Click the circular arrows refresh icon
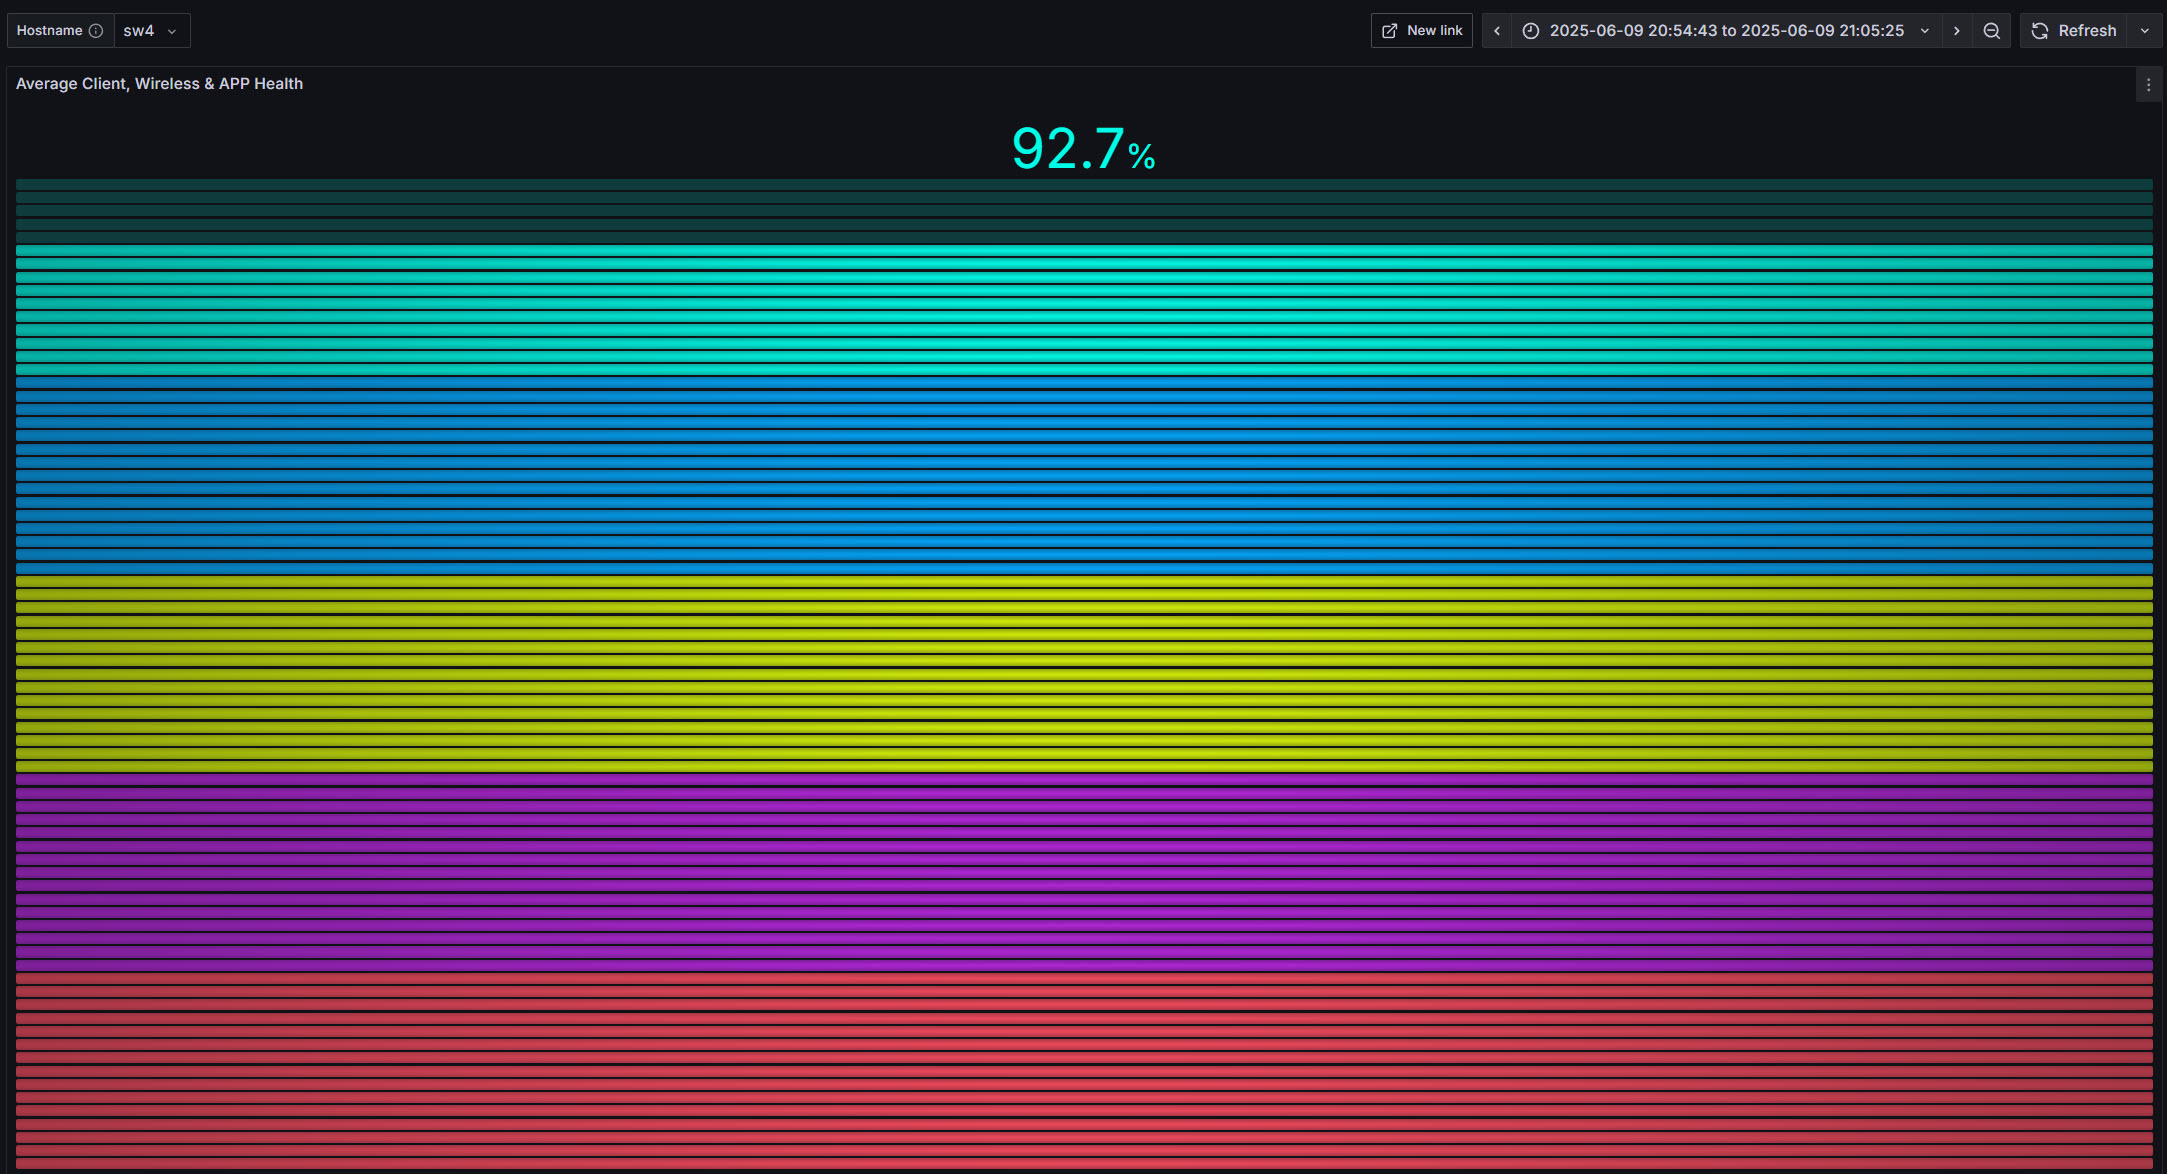Screen dimensions: 2167x1174 pos(2040,31)
